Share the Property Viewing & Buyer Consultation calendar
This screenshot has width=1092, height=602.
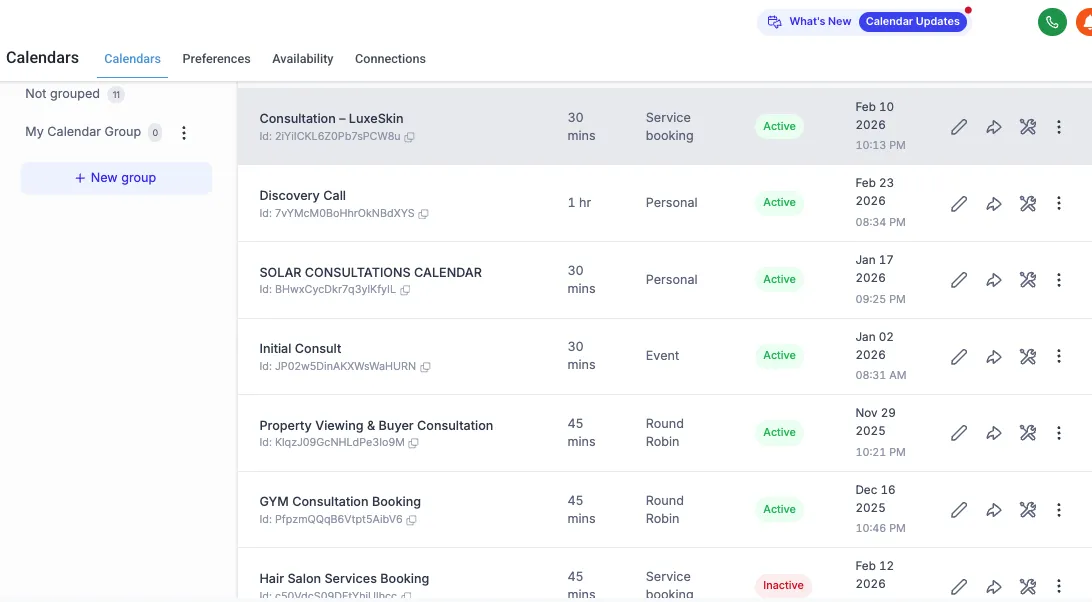click(x=994, y=433)
